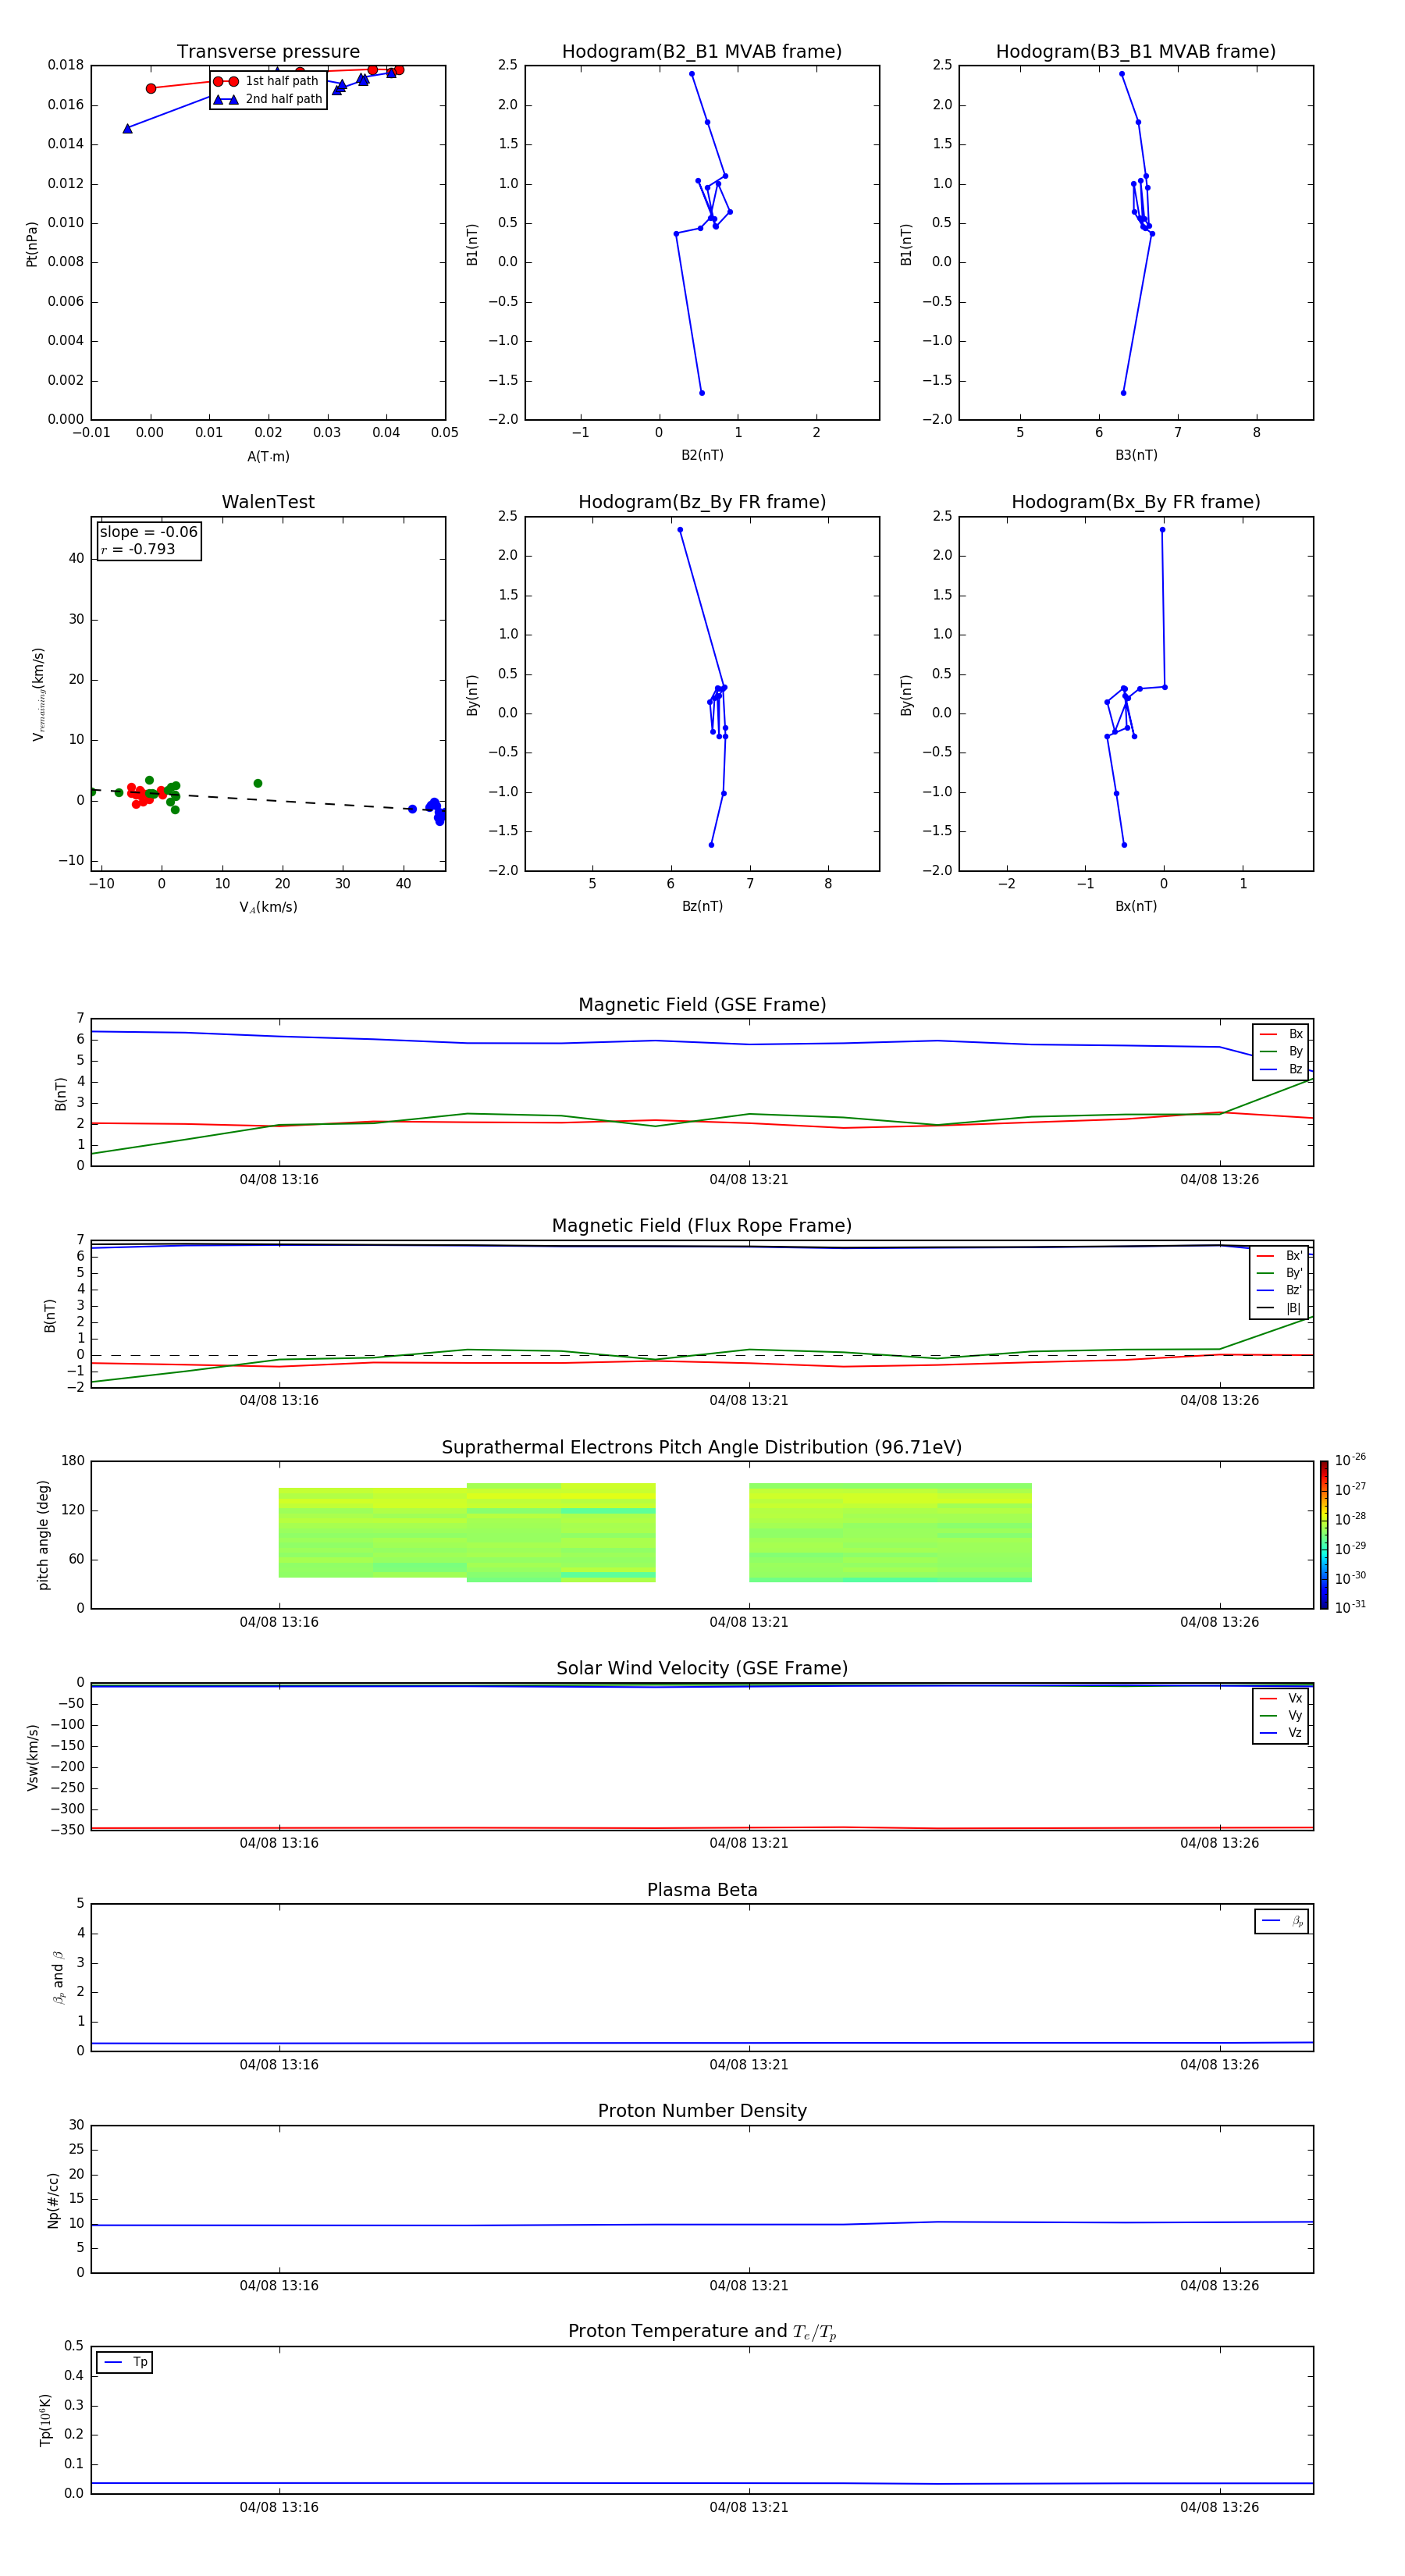Click the Bx entry in GSE legend
This screenshot has width=1405, height=2576.
1281,1034
